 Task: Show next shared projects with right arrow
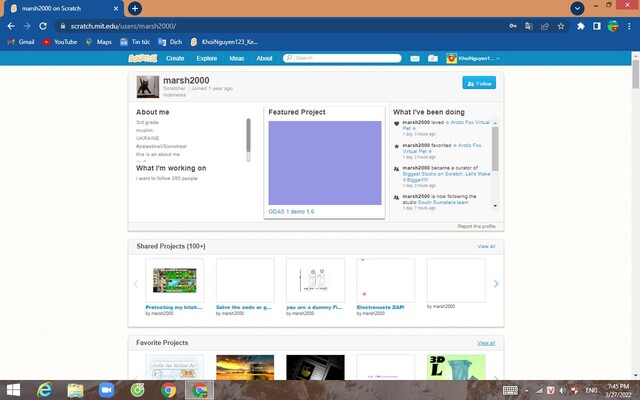pyautogui.click(x=496, y=284)
